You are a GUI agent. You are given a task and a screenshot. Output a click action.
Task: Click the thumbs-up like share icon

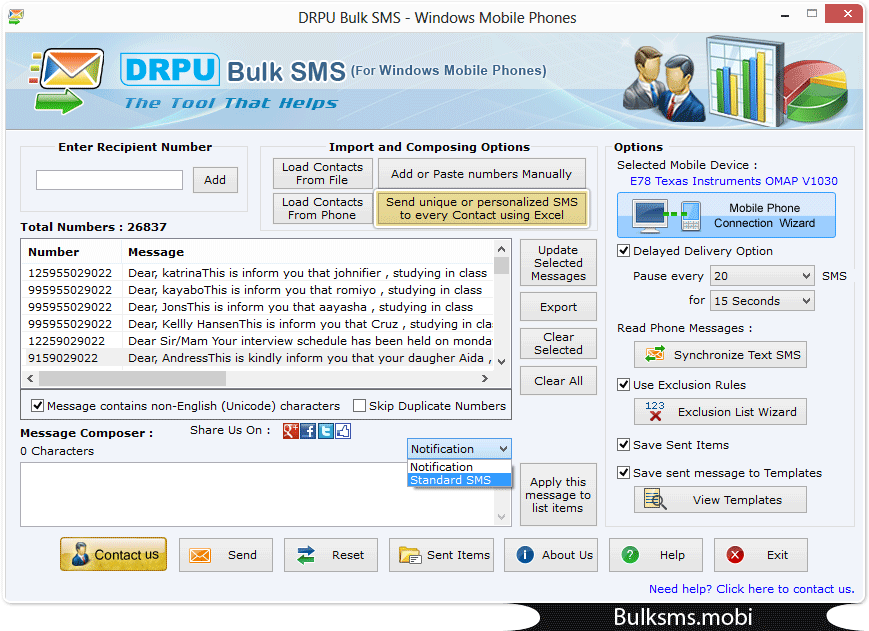pyautogui.click(x=343, y=431)
